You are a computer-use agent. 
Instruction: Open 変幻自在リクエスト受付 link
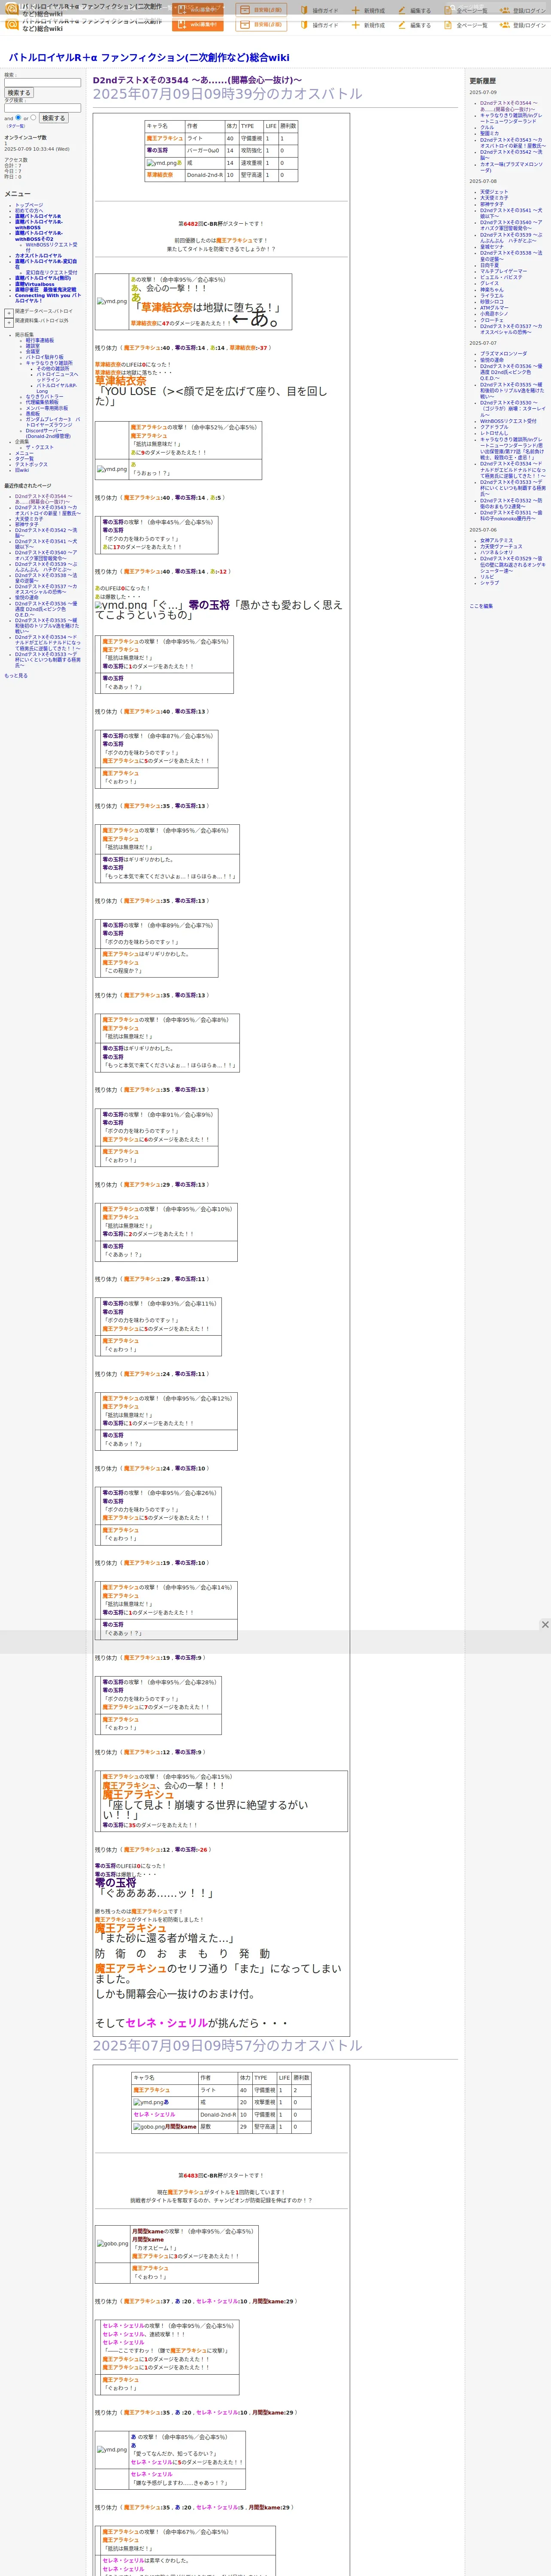click(51, 273)
